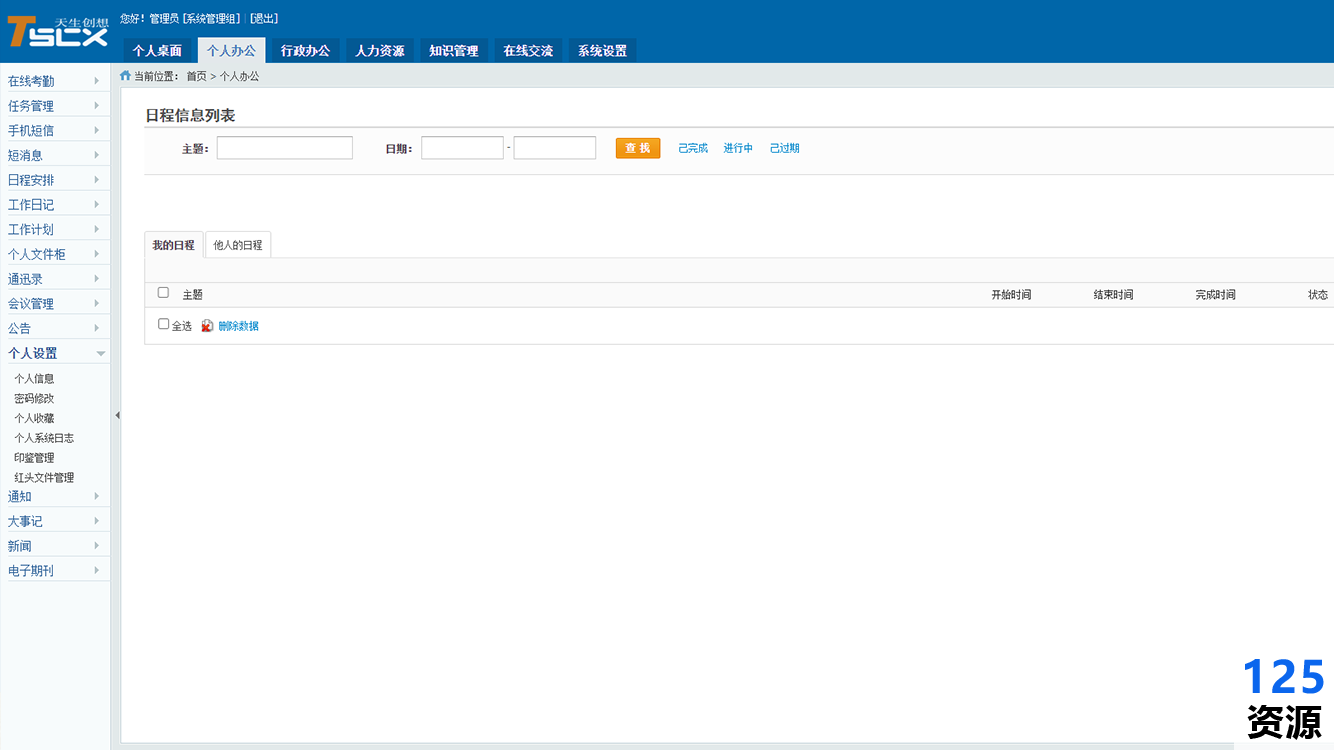Open the 个人桌面 top tab
This screenshot has width=1334, height=750.
157,50
